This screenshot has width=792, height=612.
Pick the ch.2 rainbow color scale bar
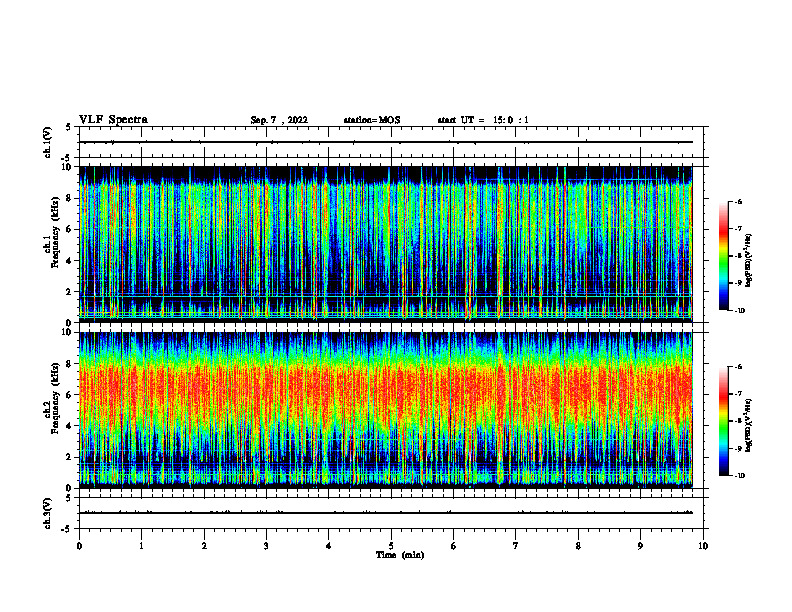pos(723,421)
